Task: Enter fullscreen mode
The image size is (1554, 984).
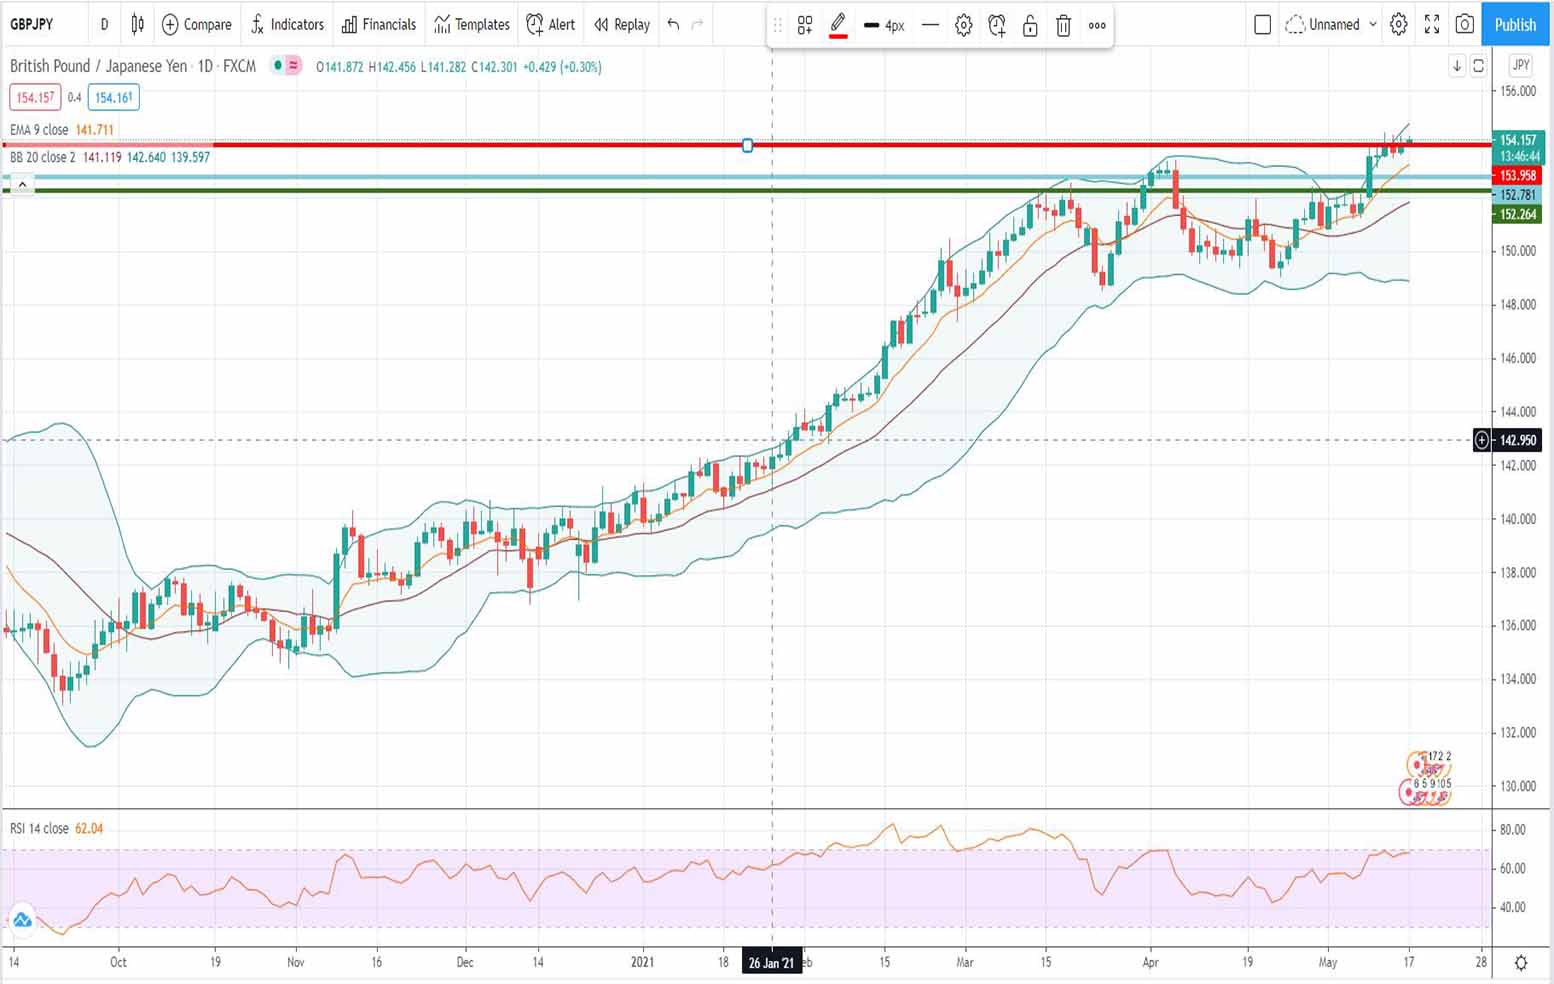Action: (1432, 24)
